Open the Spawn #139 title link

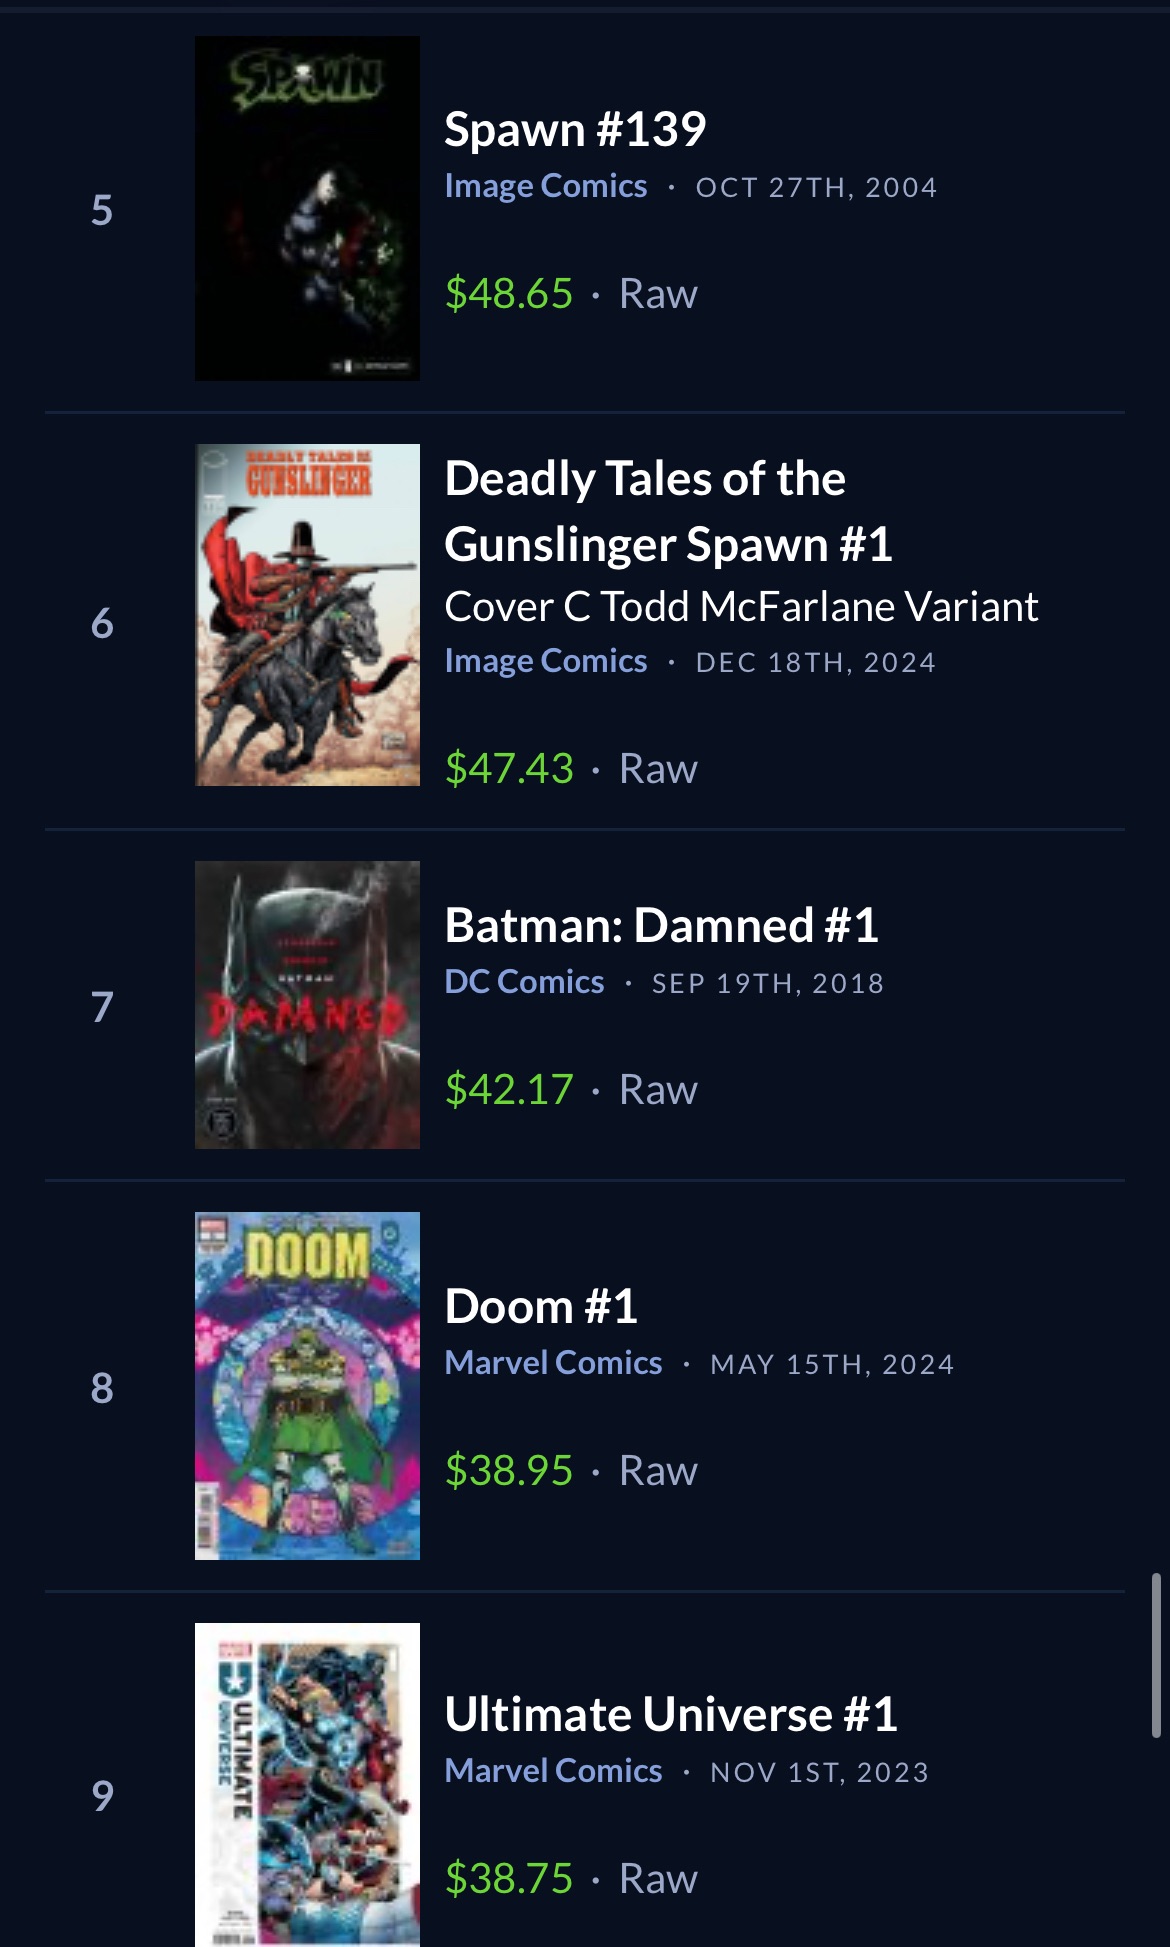pyautogui.click(x=575, y=130)
